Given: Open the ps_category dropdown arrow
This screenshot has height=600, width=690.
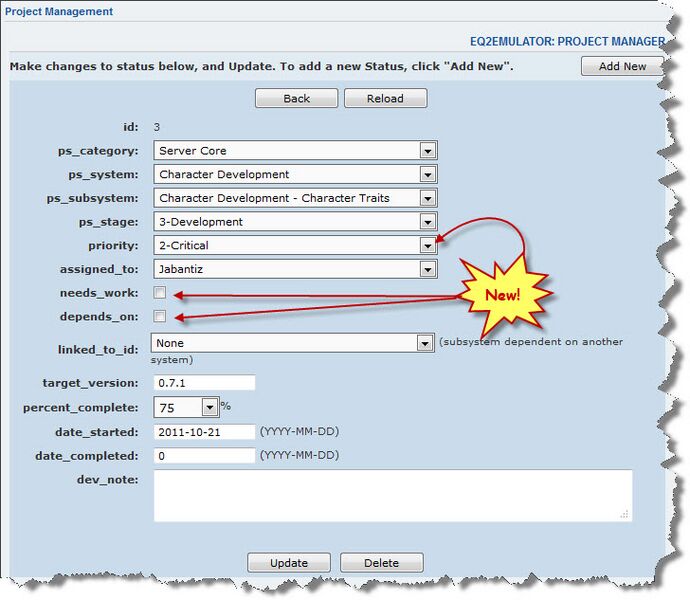Looking at the screenshot, I should coord(427,151).
